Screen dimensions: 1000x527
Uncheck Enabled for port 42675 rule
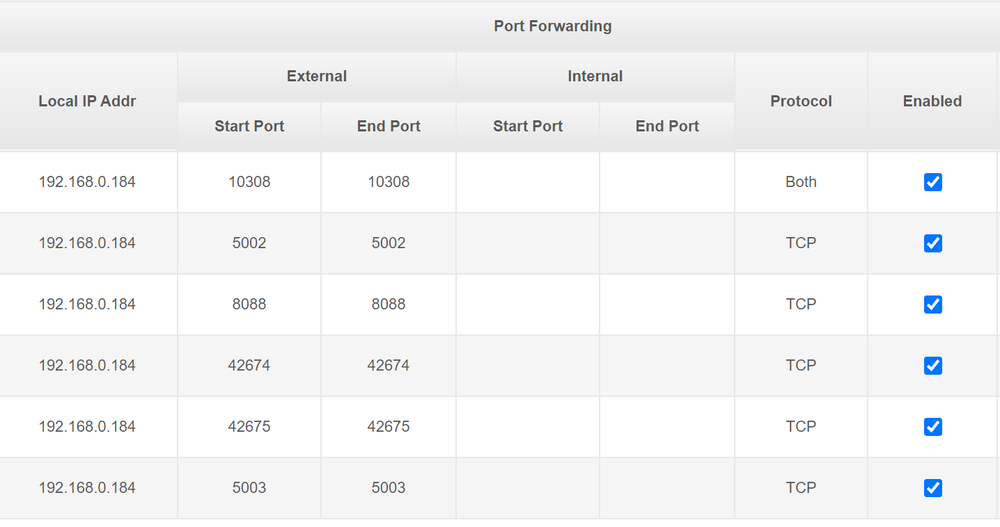click(x=933, y=427)
